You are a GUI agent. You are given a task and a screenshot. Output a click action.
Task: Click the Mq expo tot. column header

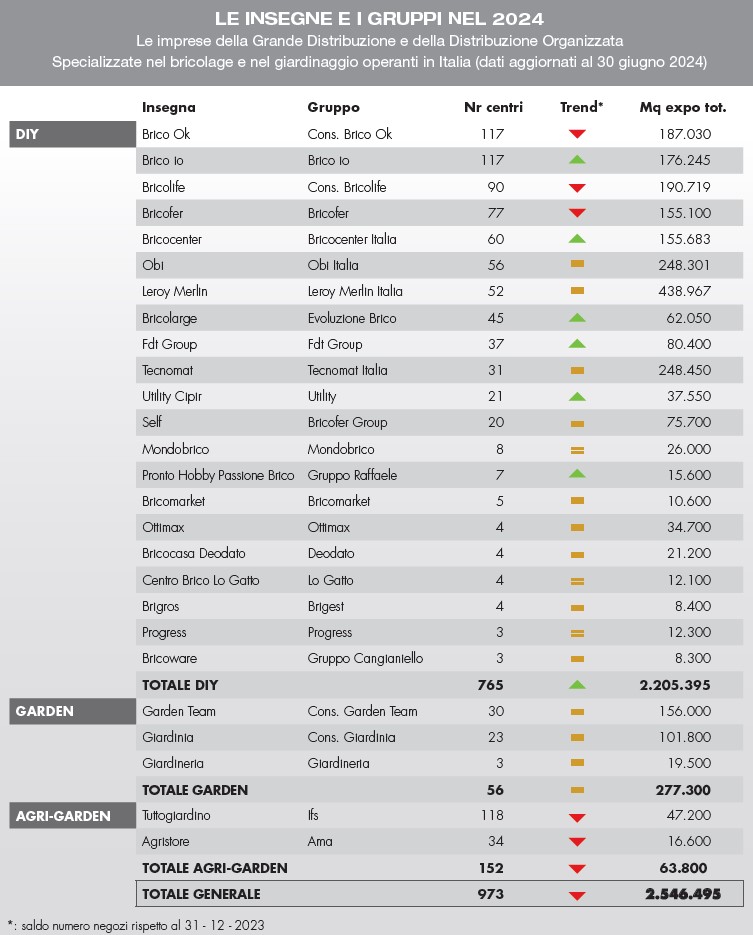tap(683, 107)
